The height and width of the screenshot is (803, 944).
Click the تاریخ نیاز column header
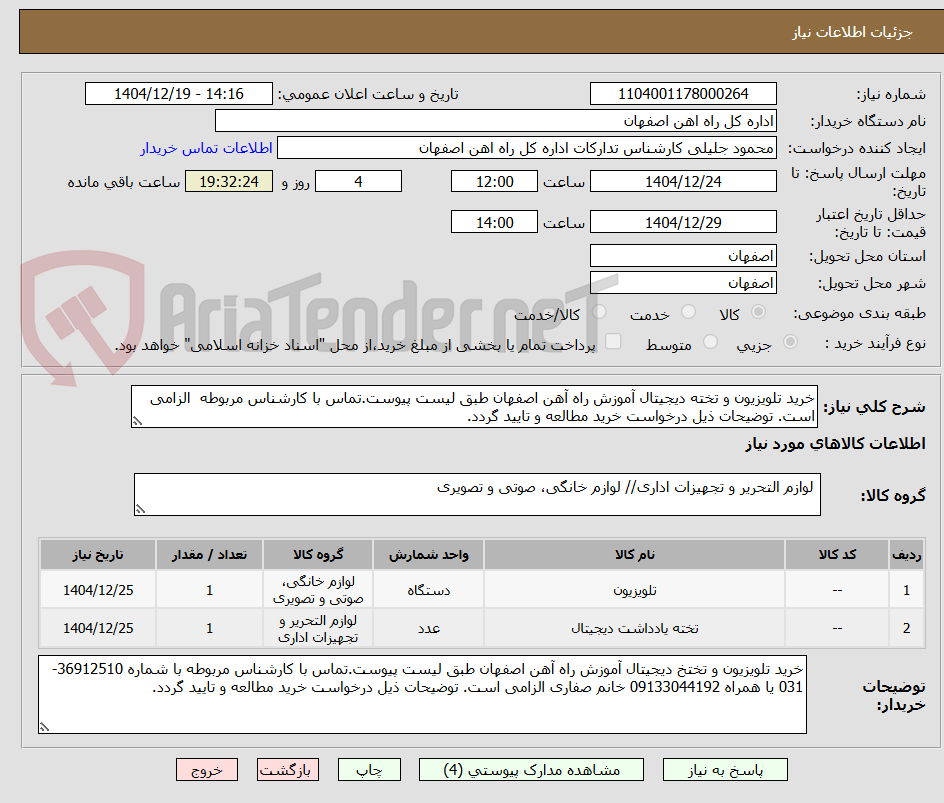pos(98,554)
